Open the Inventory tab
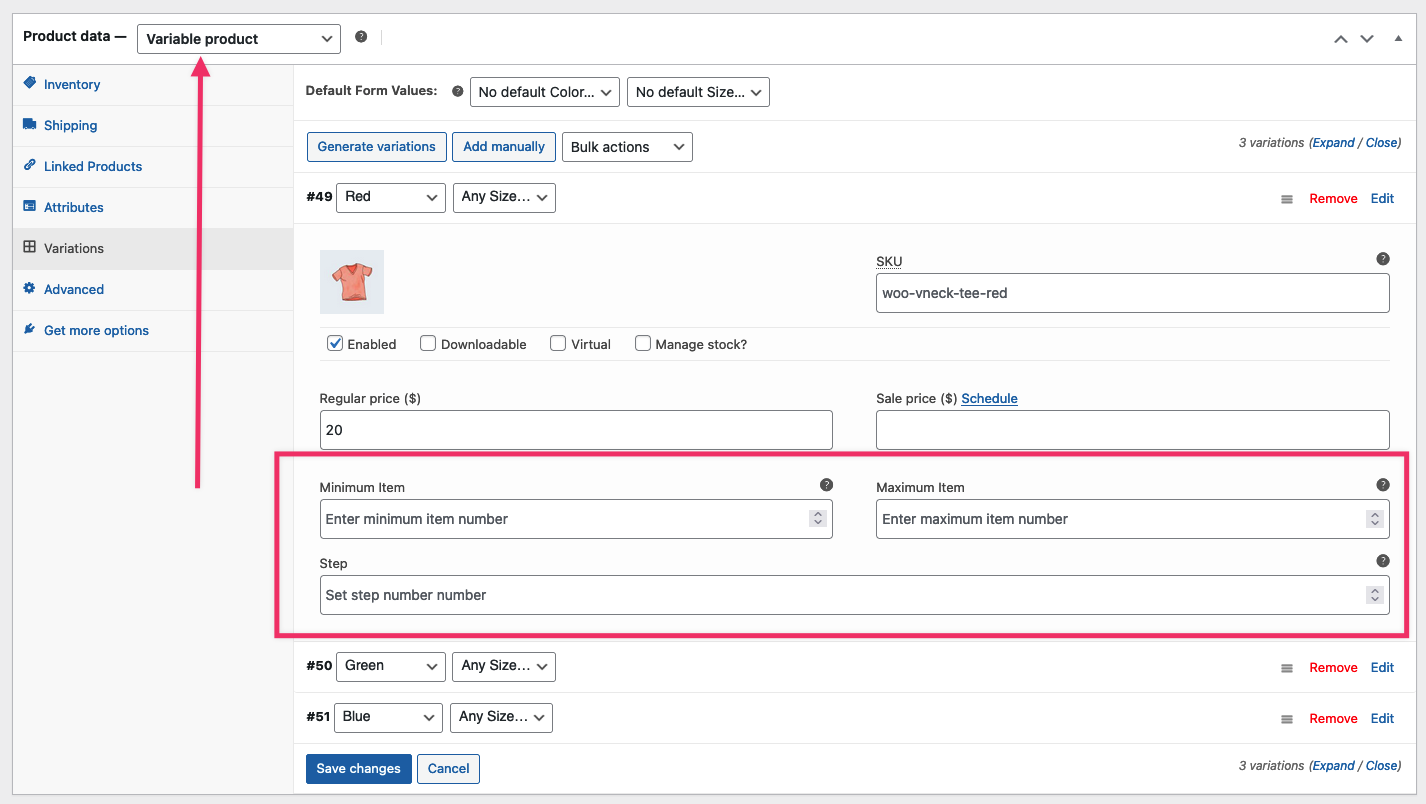 coord(153,85)
